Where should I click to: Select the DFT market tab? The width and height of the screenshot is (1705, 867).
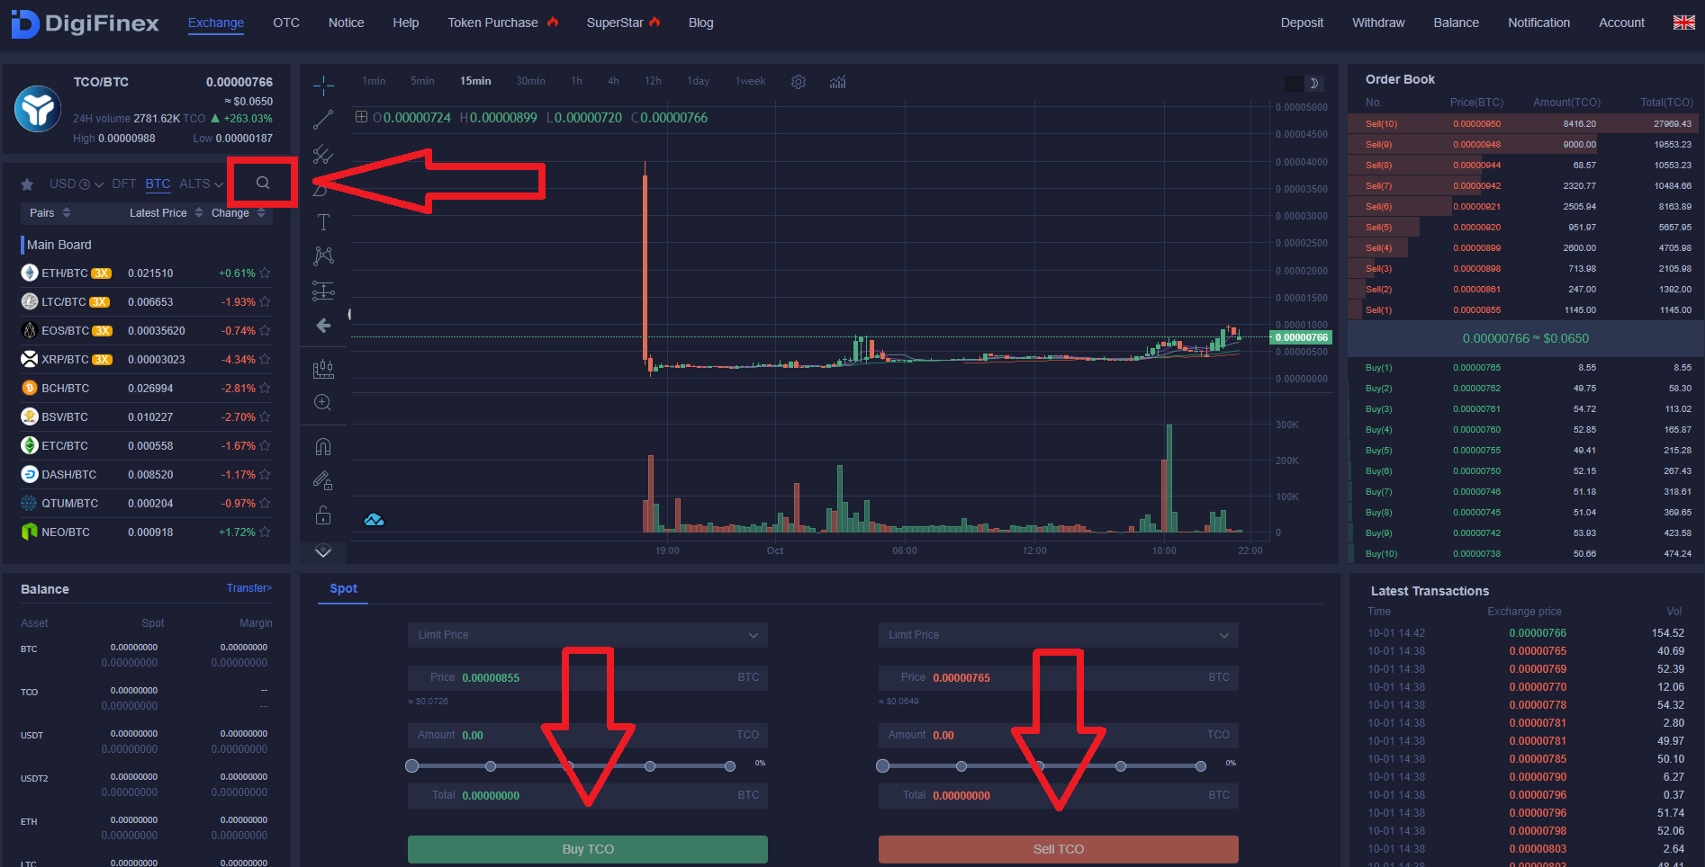[124, 184]
